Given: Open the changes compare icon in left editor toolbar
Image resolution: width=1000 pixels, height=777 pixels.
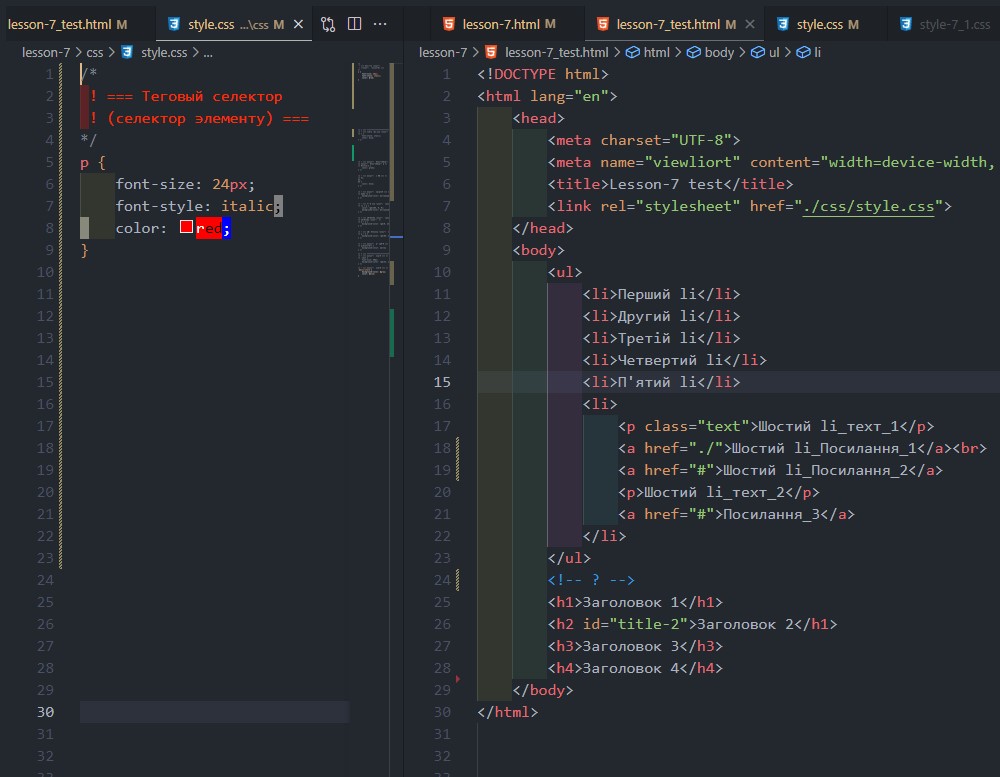Looking at the screenshot, I should pos(328,24).
